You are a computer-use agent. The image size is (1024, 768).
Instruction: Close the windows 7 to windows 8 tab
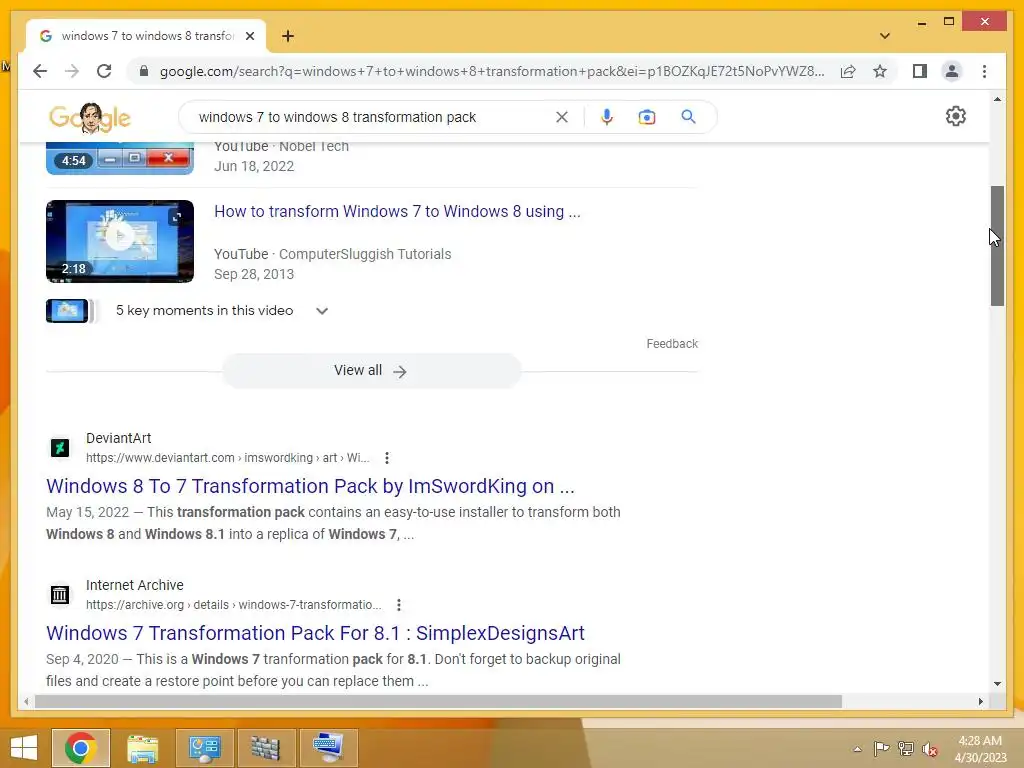249,36
